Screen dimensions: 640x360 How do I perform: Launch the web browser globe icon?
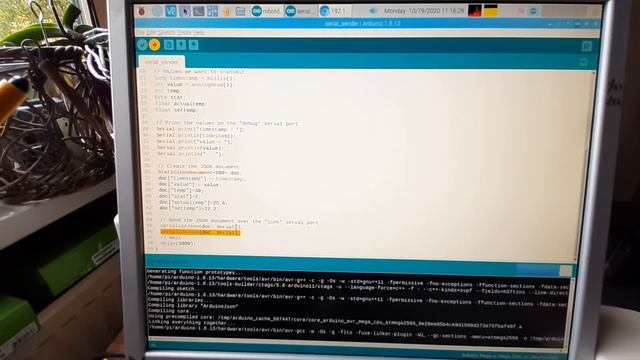157,11
